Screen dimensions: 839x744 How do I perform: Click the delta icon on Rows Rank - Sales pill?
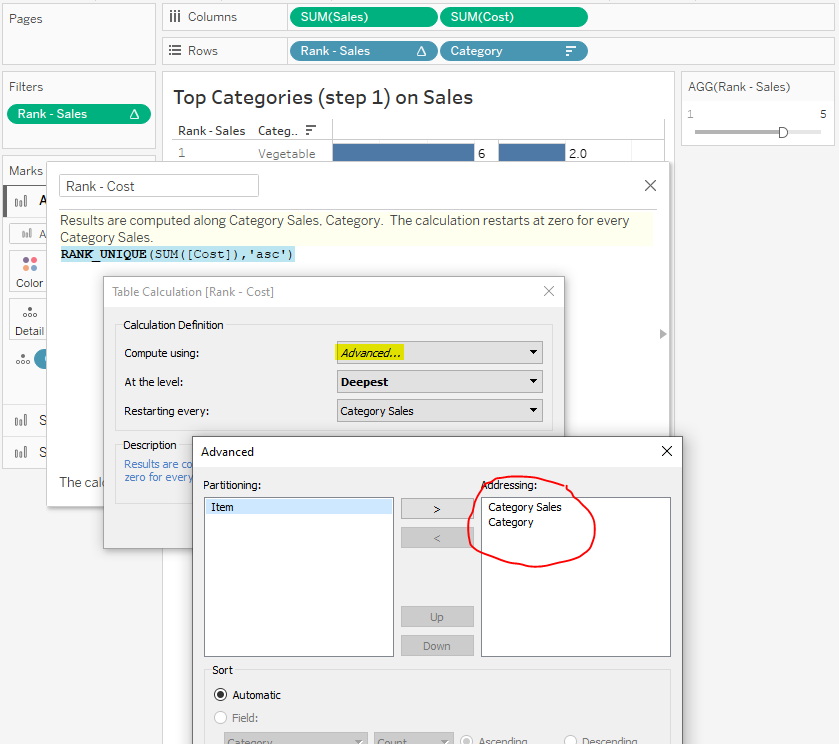tap(421, 51)
